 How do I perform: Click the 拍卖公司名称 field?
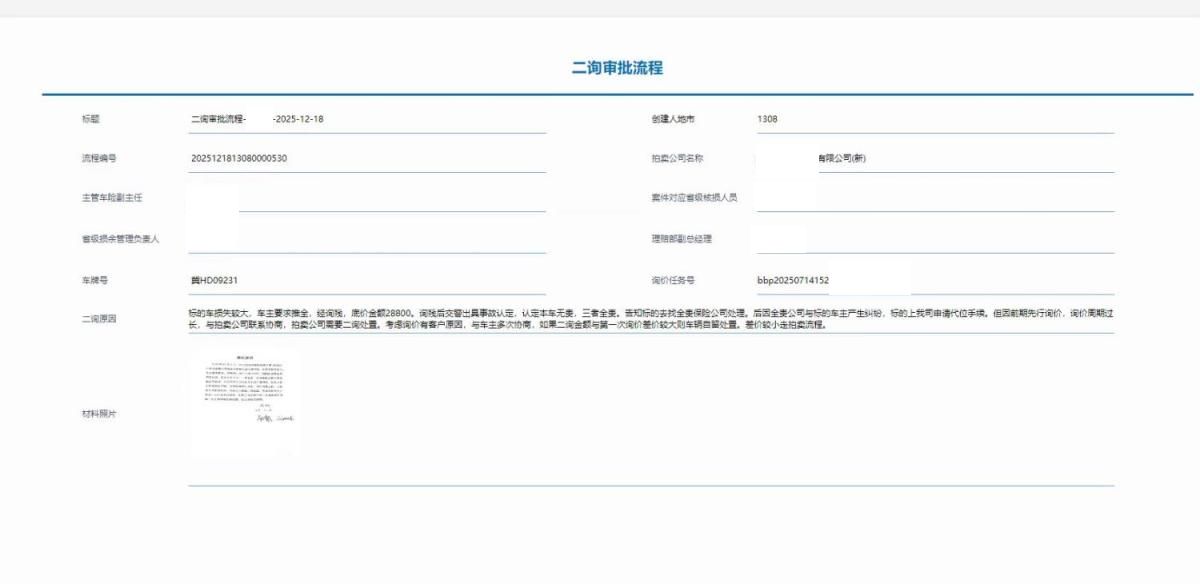click(x=934, y=158)
